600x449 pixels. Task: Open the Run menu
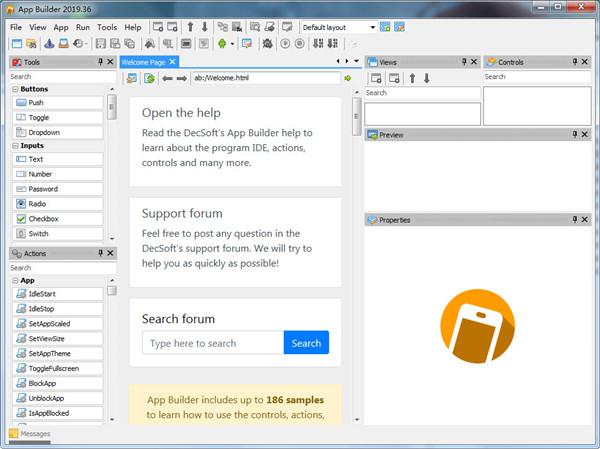tap(83, 28)
